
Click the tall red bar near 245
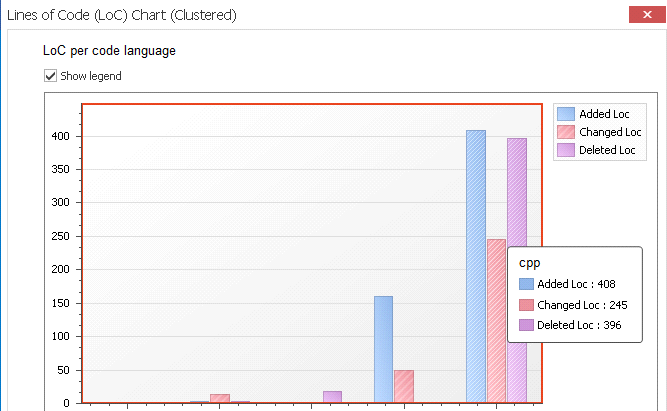coord(496,320)
